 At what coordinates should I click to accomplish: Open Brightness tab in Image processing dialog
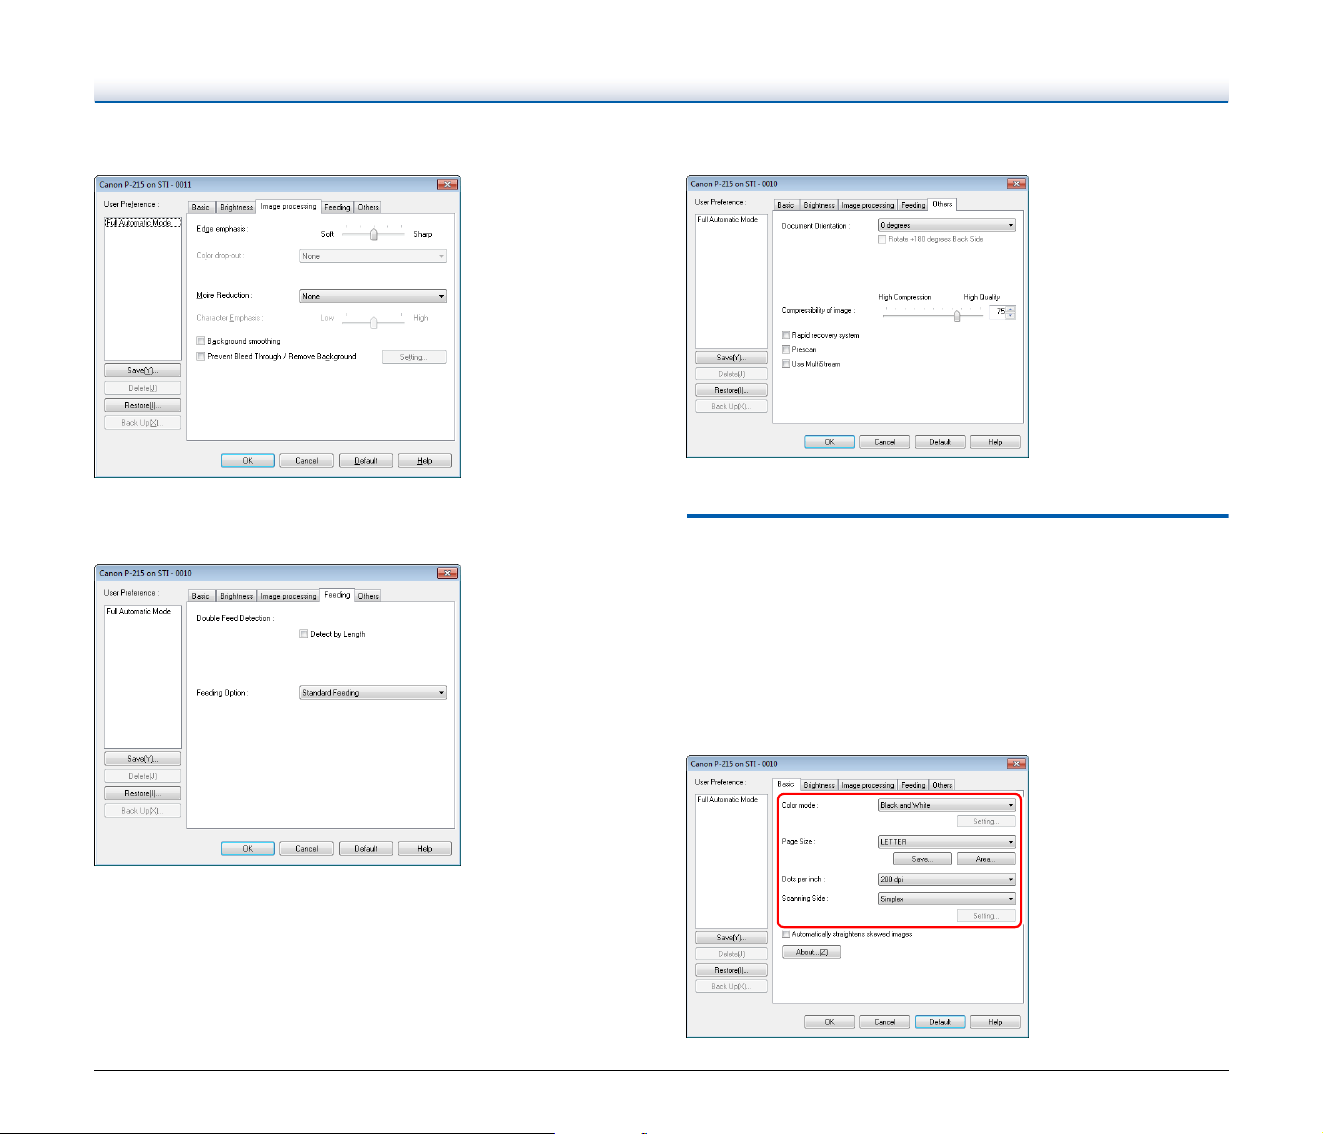[x=237, y=207]
